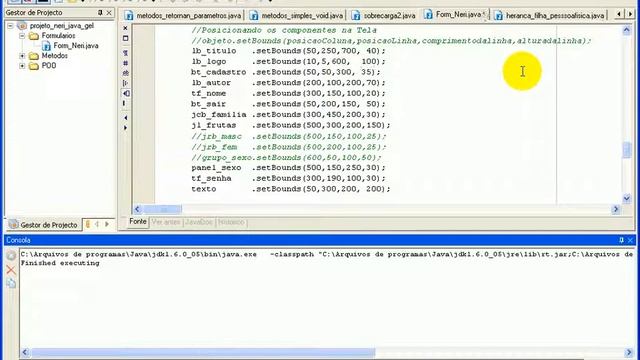
Task: Move project panel tabs left with arrow
Action: coord(97,224)
